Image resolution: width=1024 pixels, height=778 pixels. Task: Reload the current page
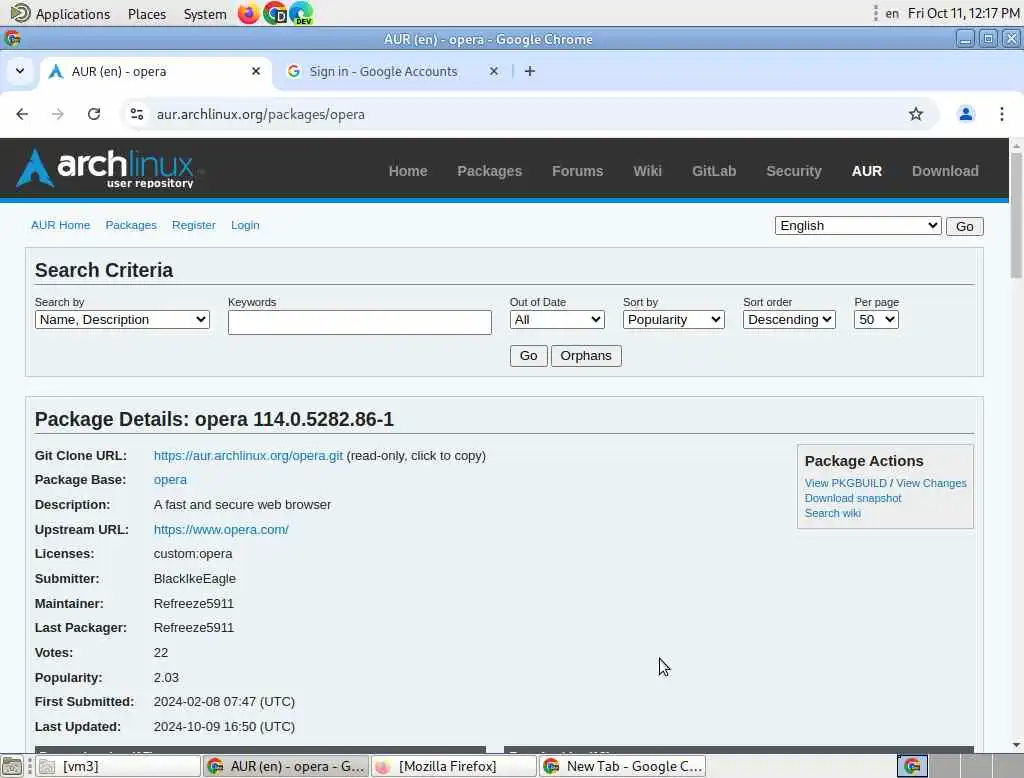coord(94,114)
